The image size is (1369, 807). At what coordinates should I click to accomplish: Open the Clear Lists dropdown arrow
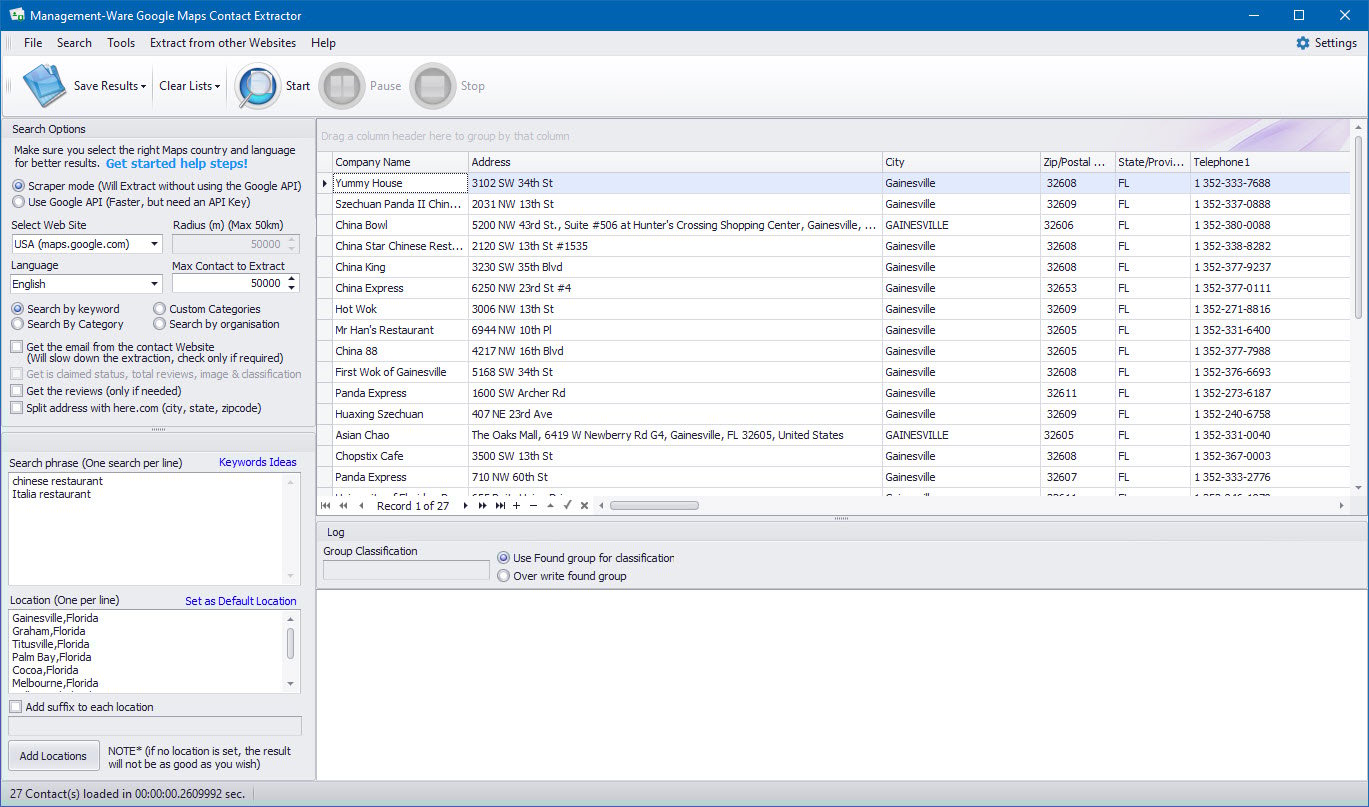click(217, 86)
